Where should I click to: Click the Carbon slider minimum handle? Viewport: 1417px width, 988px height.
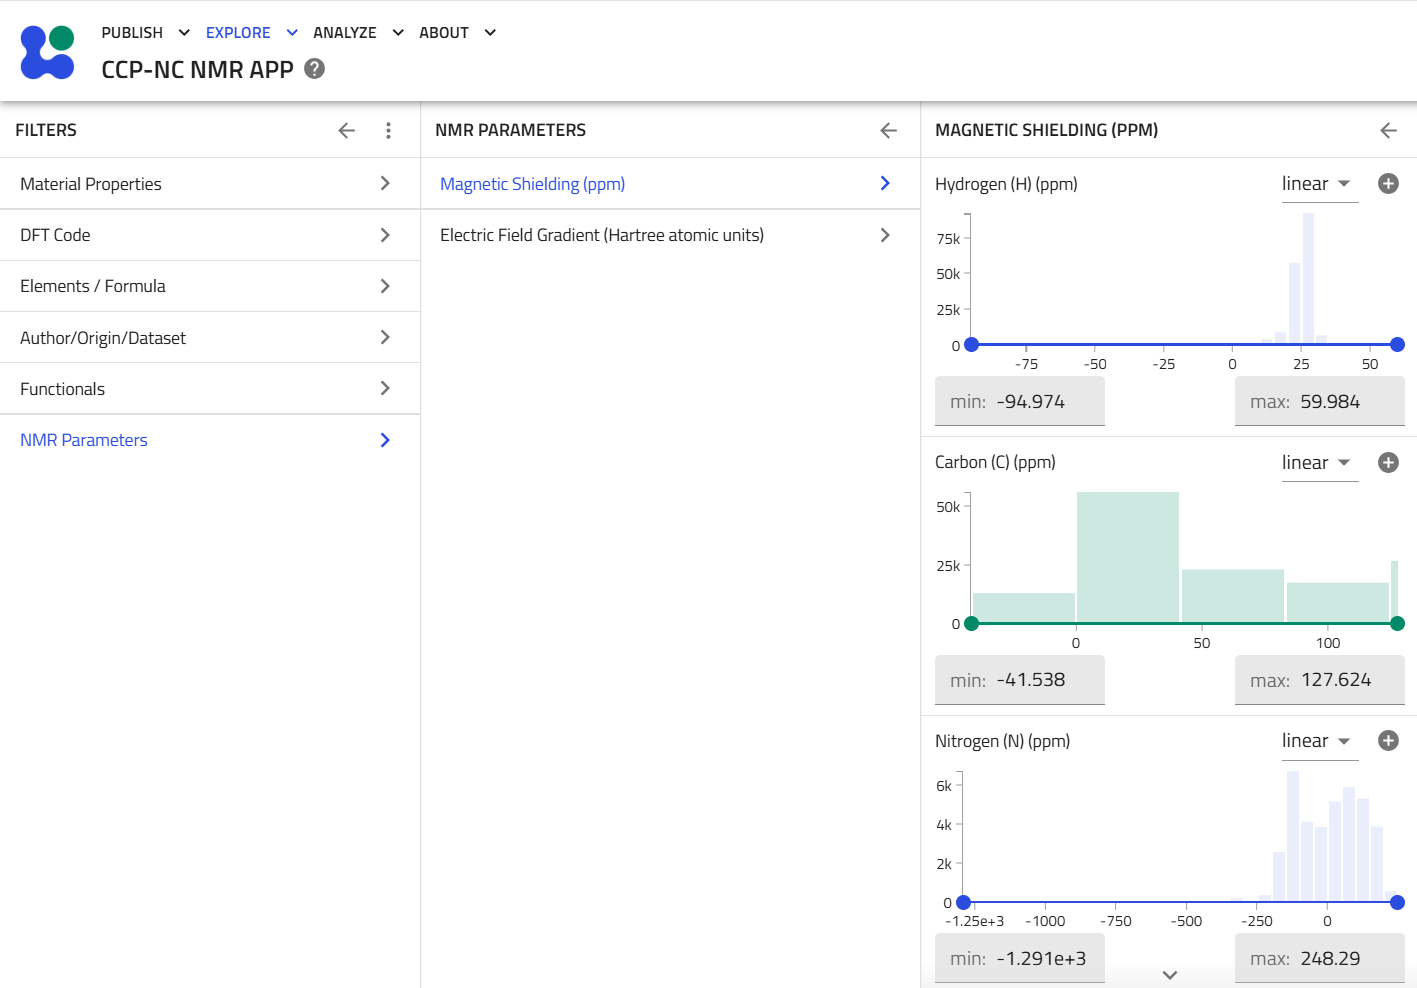[971, 624]
